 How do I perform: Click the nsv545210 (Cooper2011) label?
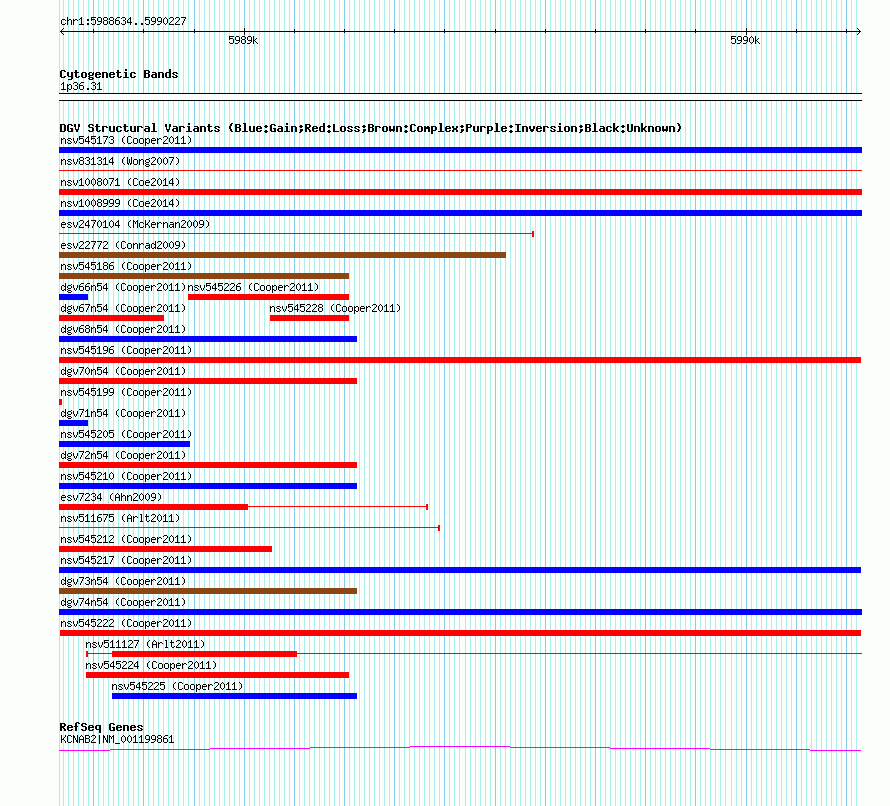126,476
